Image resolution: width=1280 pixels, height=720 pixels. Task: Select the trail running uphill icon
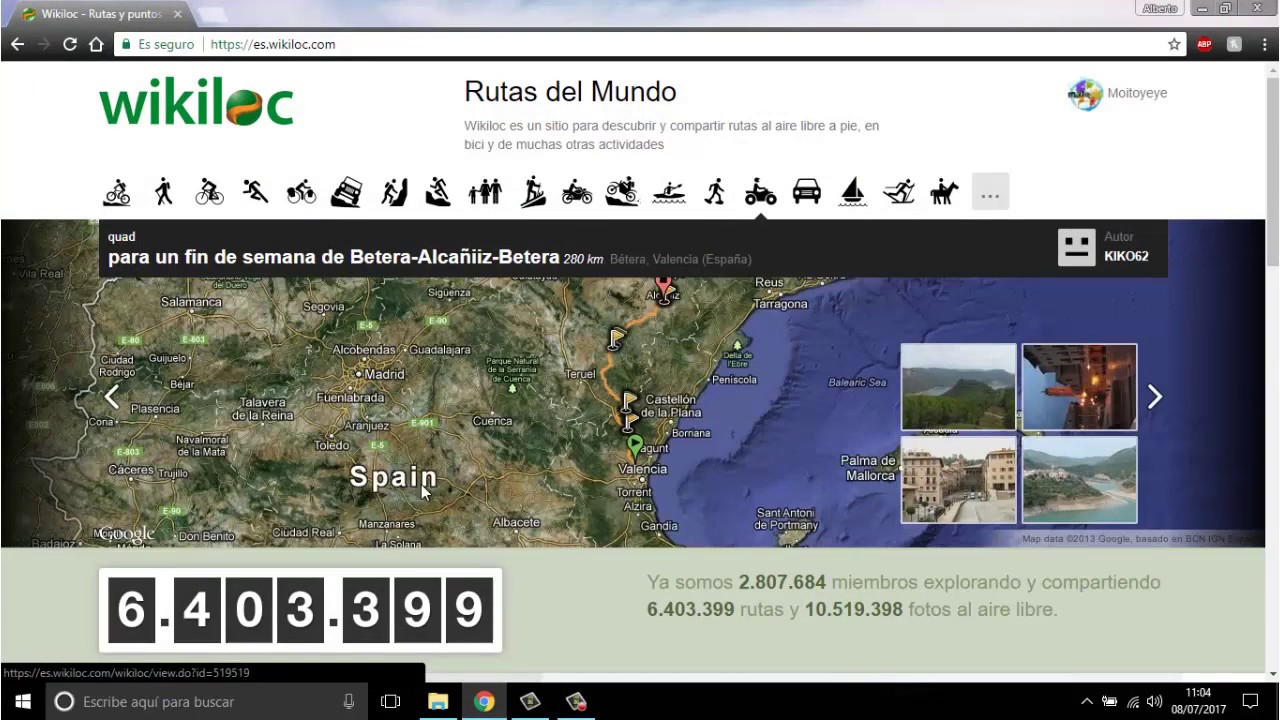438,191
